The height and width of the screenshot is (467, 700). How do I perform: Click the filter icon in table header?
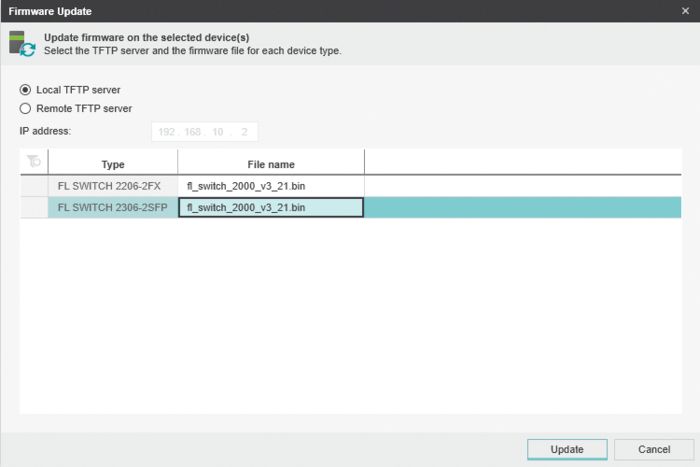(x=34, y=161)
